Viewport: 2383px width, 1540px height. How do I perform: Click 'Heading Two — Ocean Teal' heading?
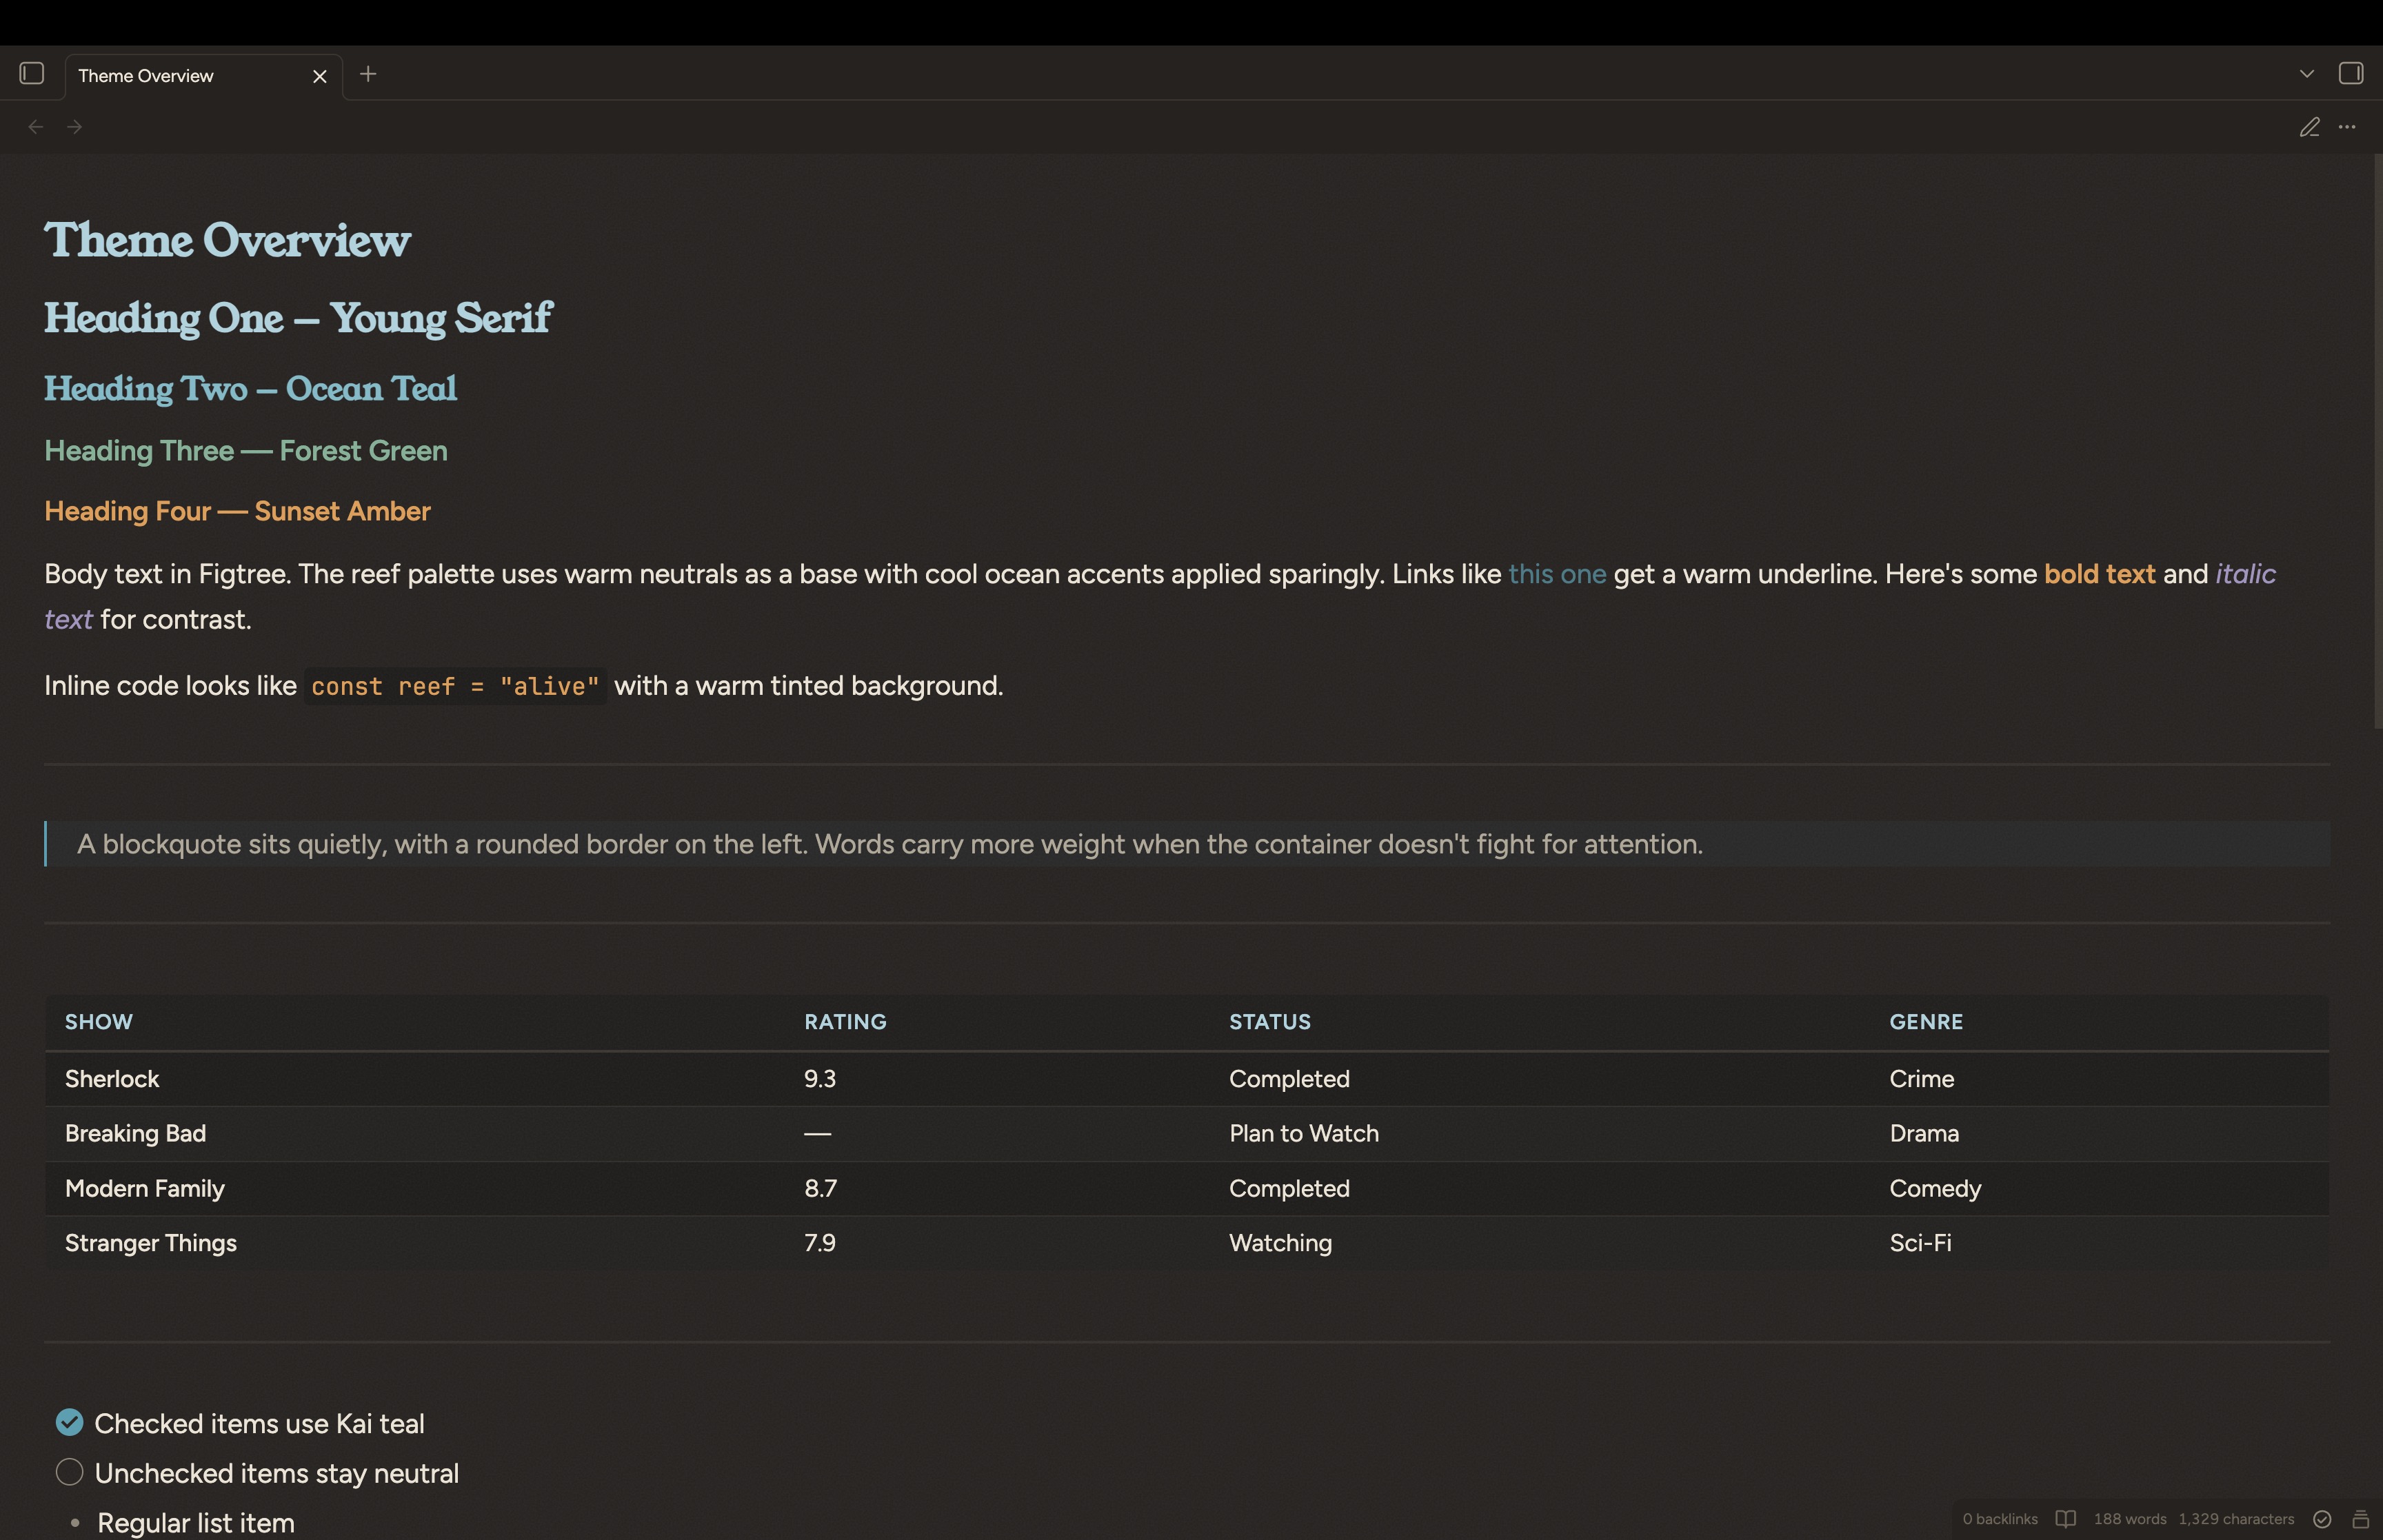coord(250,388)
